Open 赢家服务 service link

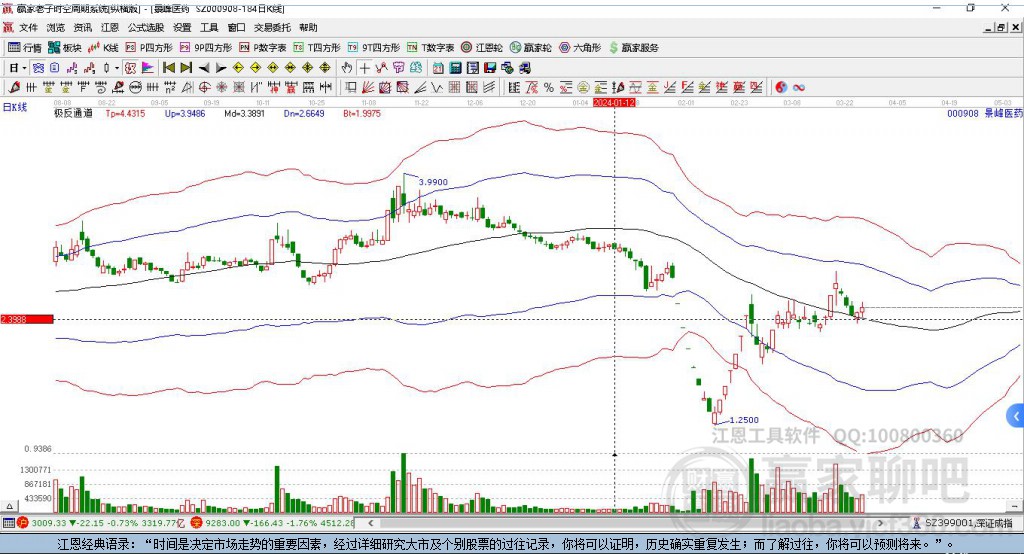pos(633,48)
